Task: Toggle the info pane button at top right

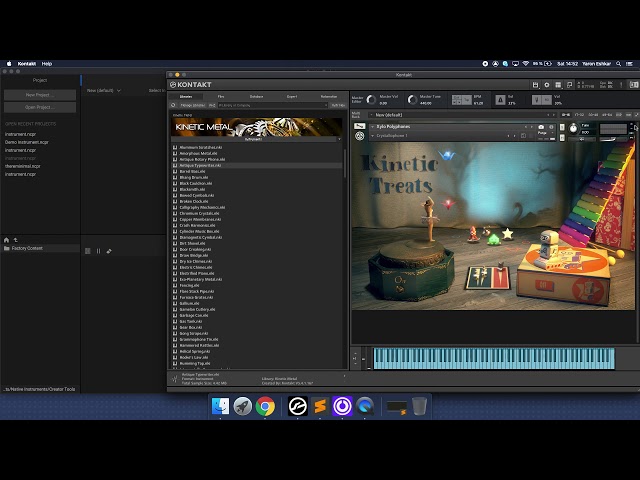Action: (x=633, y=85)
